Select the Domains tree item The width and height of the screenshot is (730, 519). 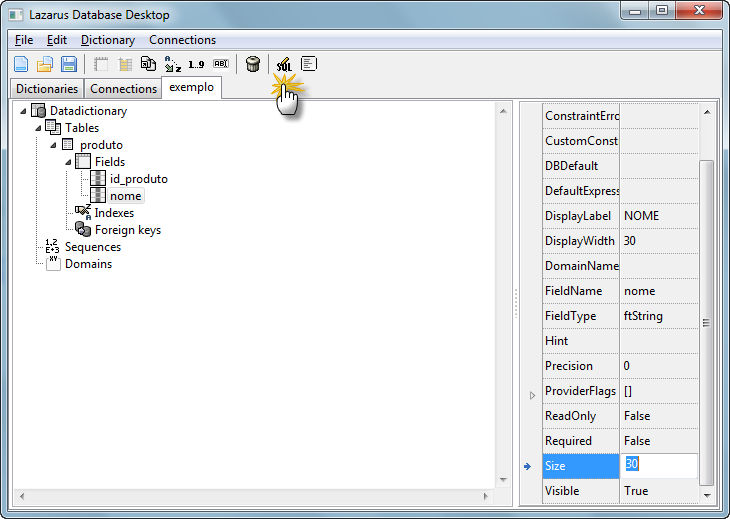[88, 264]
